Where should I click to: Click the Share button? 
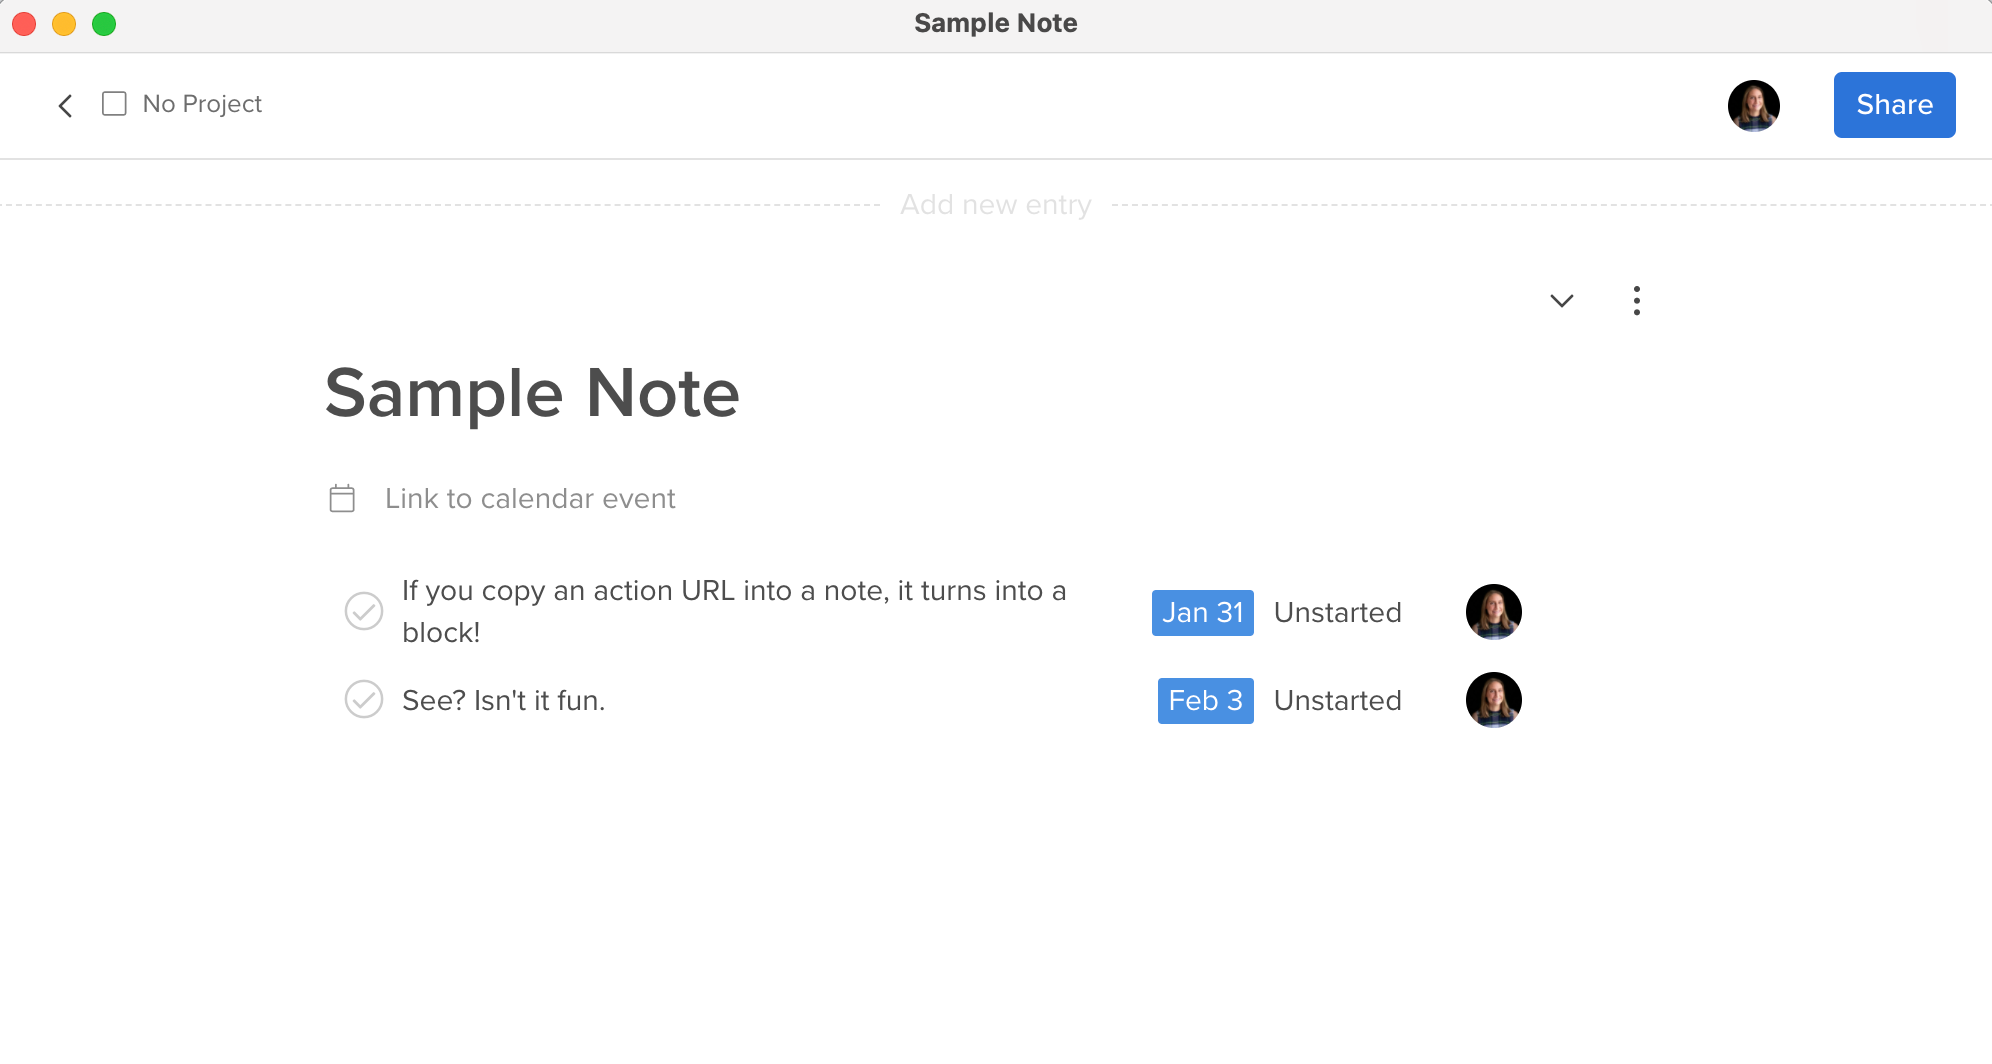pyautogui.click(x=1894, y=105)
